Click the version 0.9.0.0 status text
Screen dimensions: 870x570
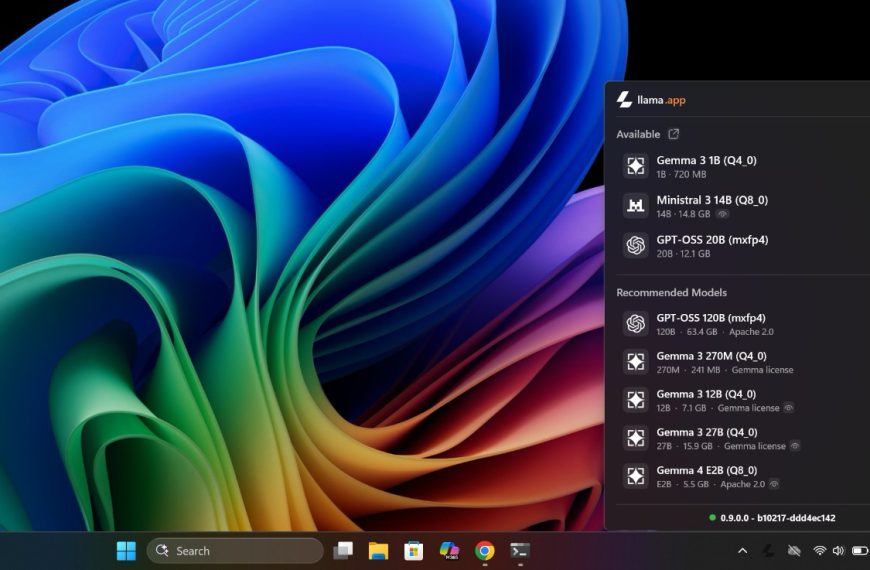coord(777,518)
